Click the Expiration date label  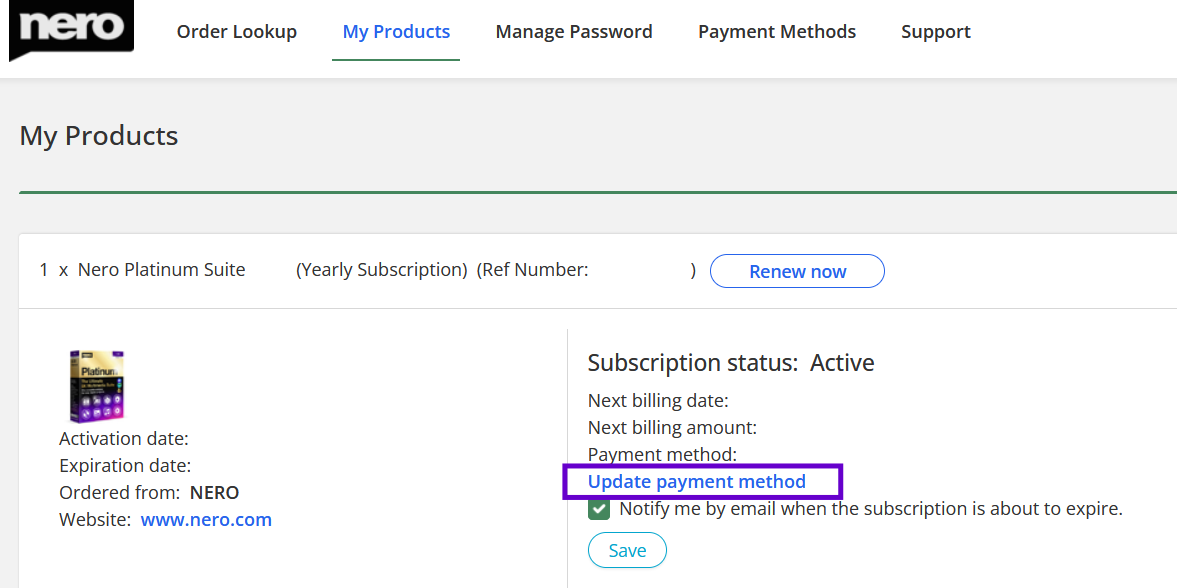[125, 466]
